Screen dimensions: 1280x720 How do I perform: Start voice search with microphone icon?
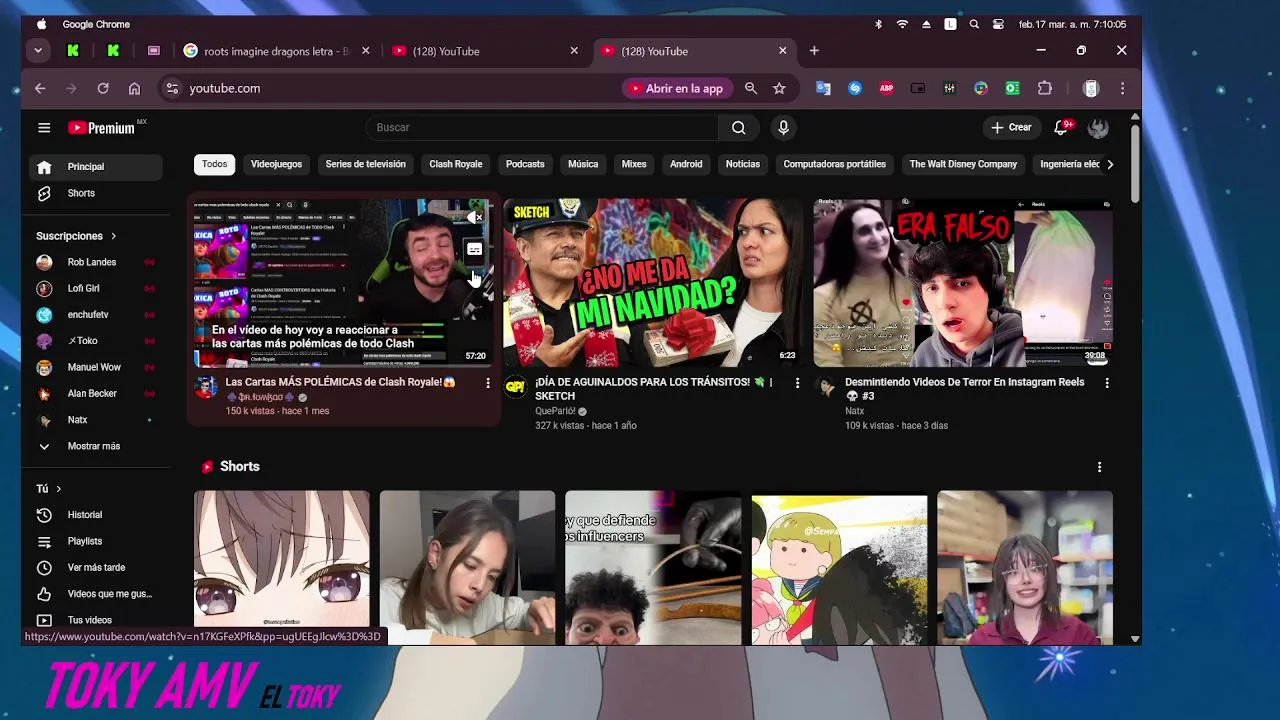point(783,127)
